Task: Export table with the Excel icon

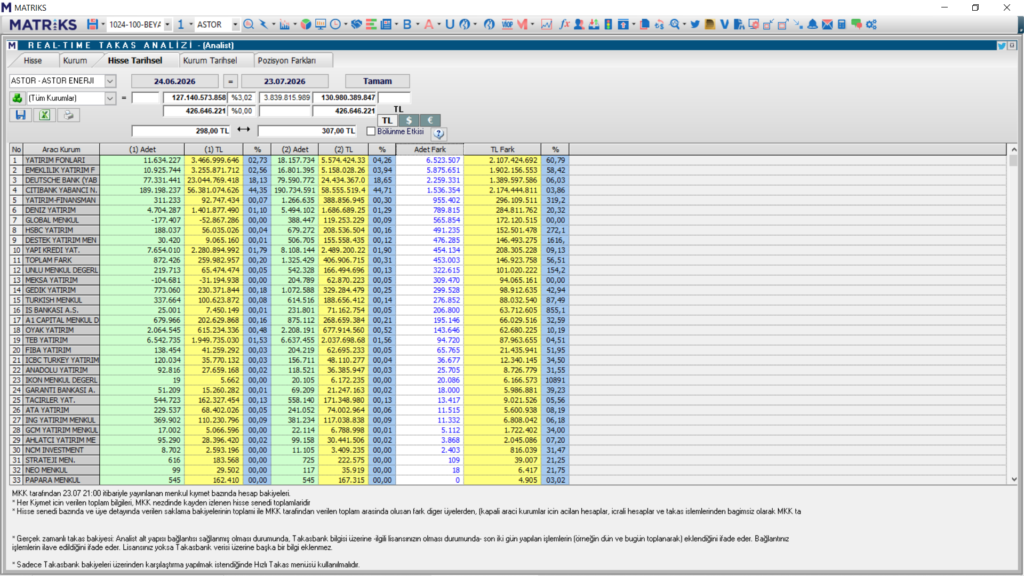Action: [x=44, y=115]
